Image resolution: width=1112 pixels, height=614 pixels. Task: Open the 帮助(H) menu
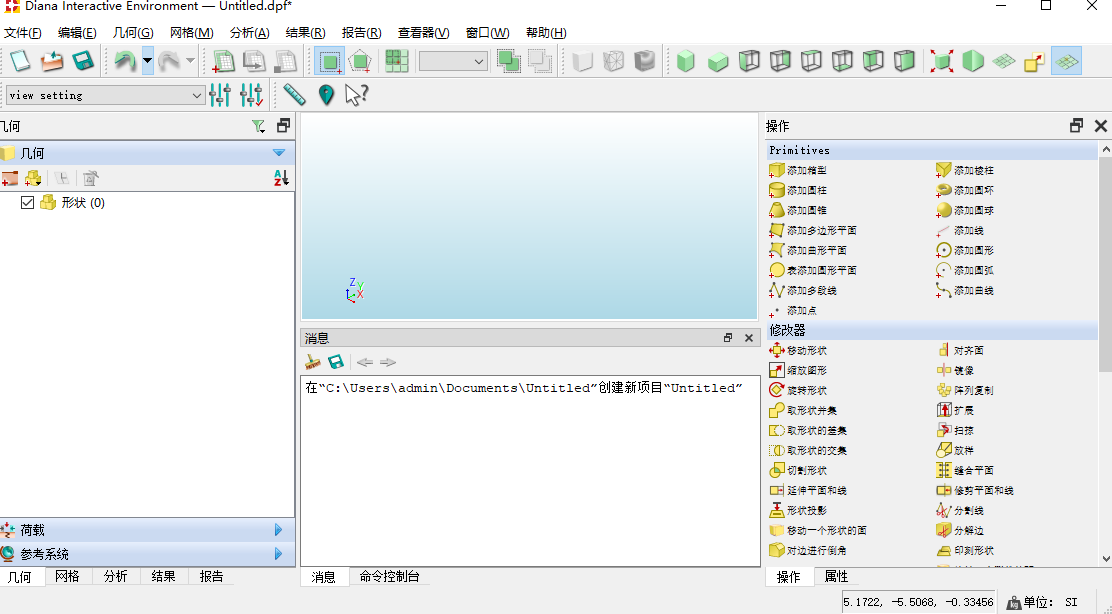(x=546, y=33)
